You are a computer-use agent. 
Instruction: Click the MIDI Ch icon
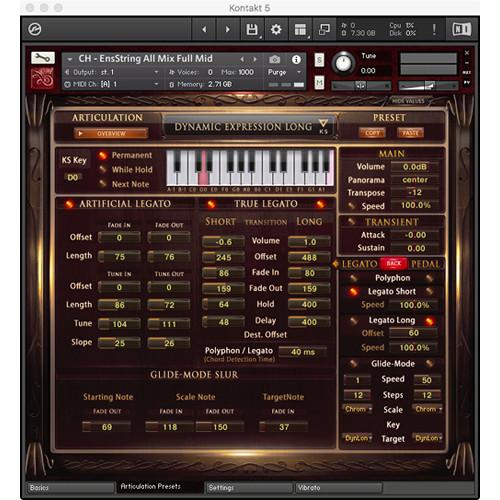67,85
